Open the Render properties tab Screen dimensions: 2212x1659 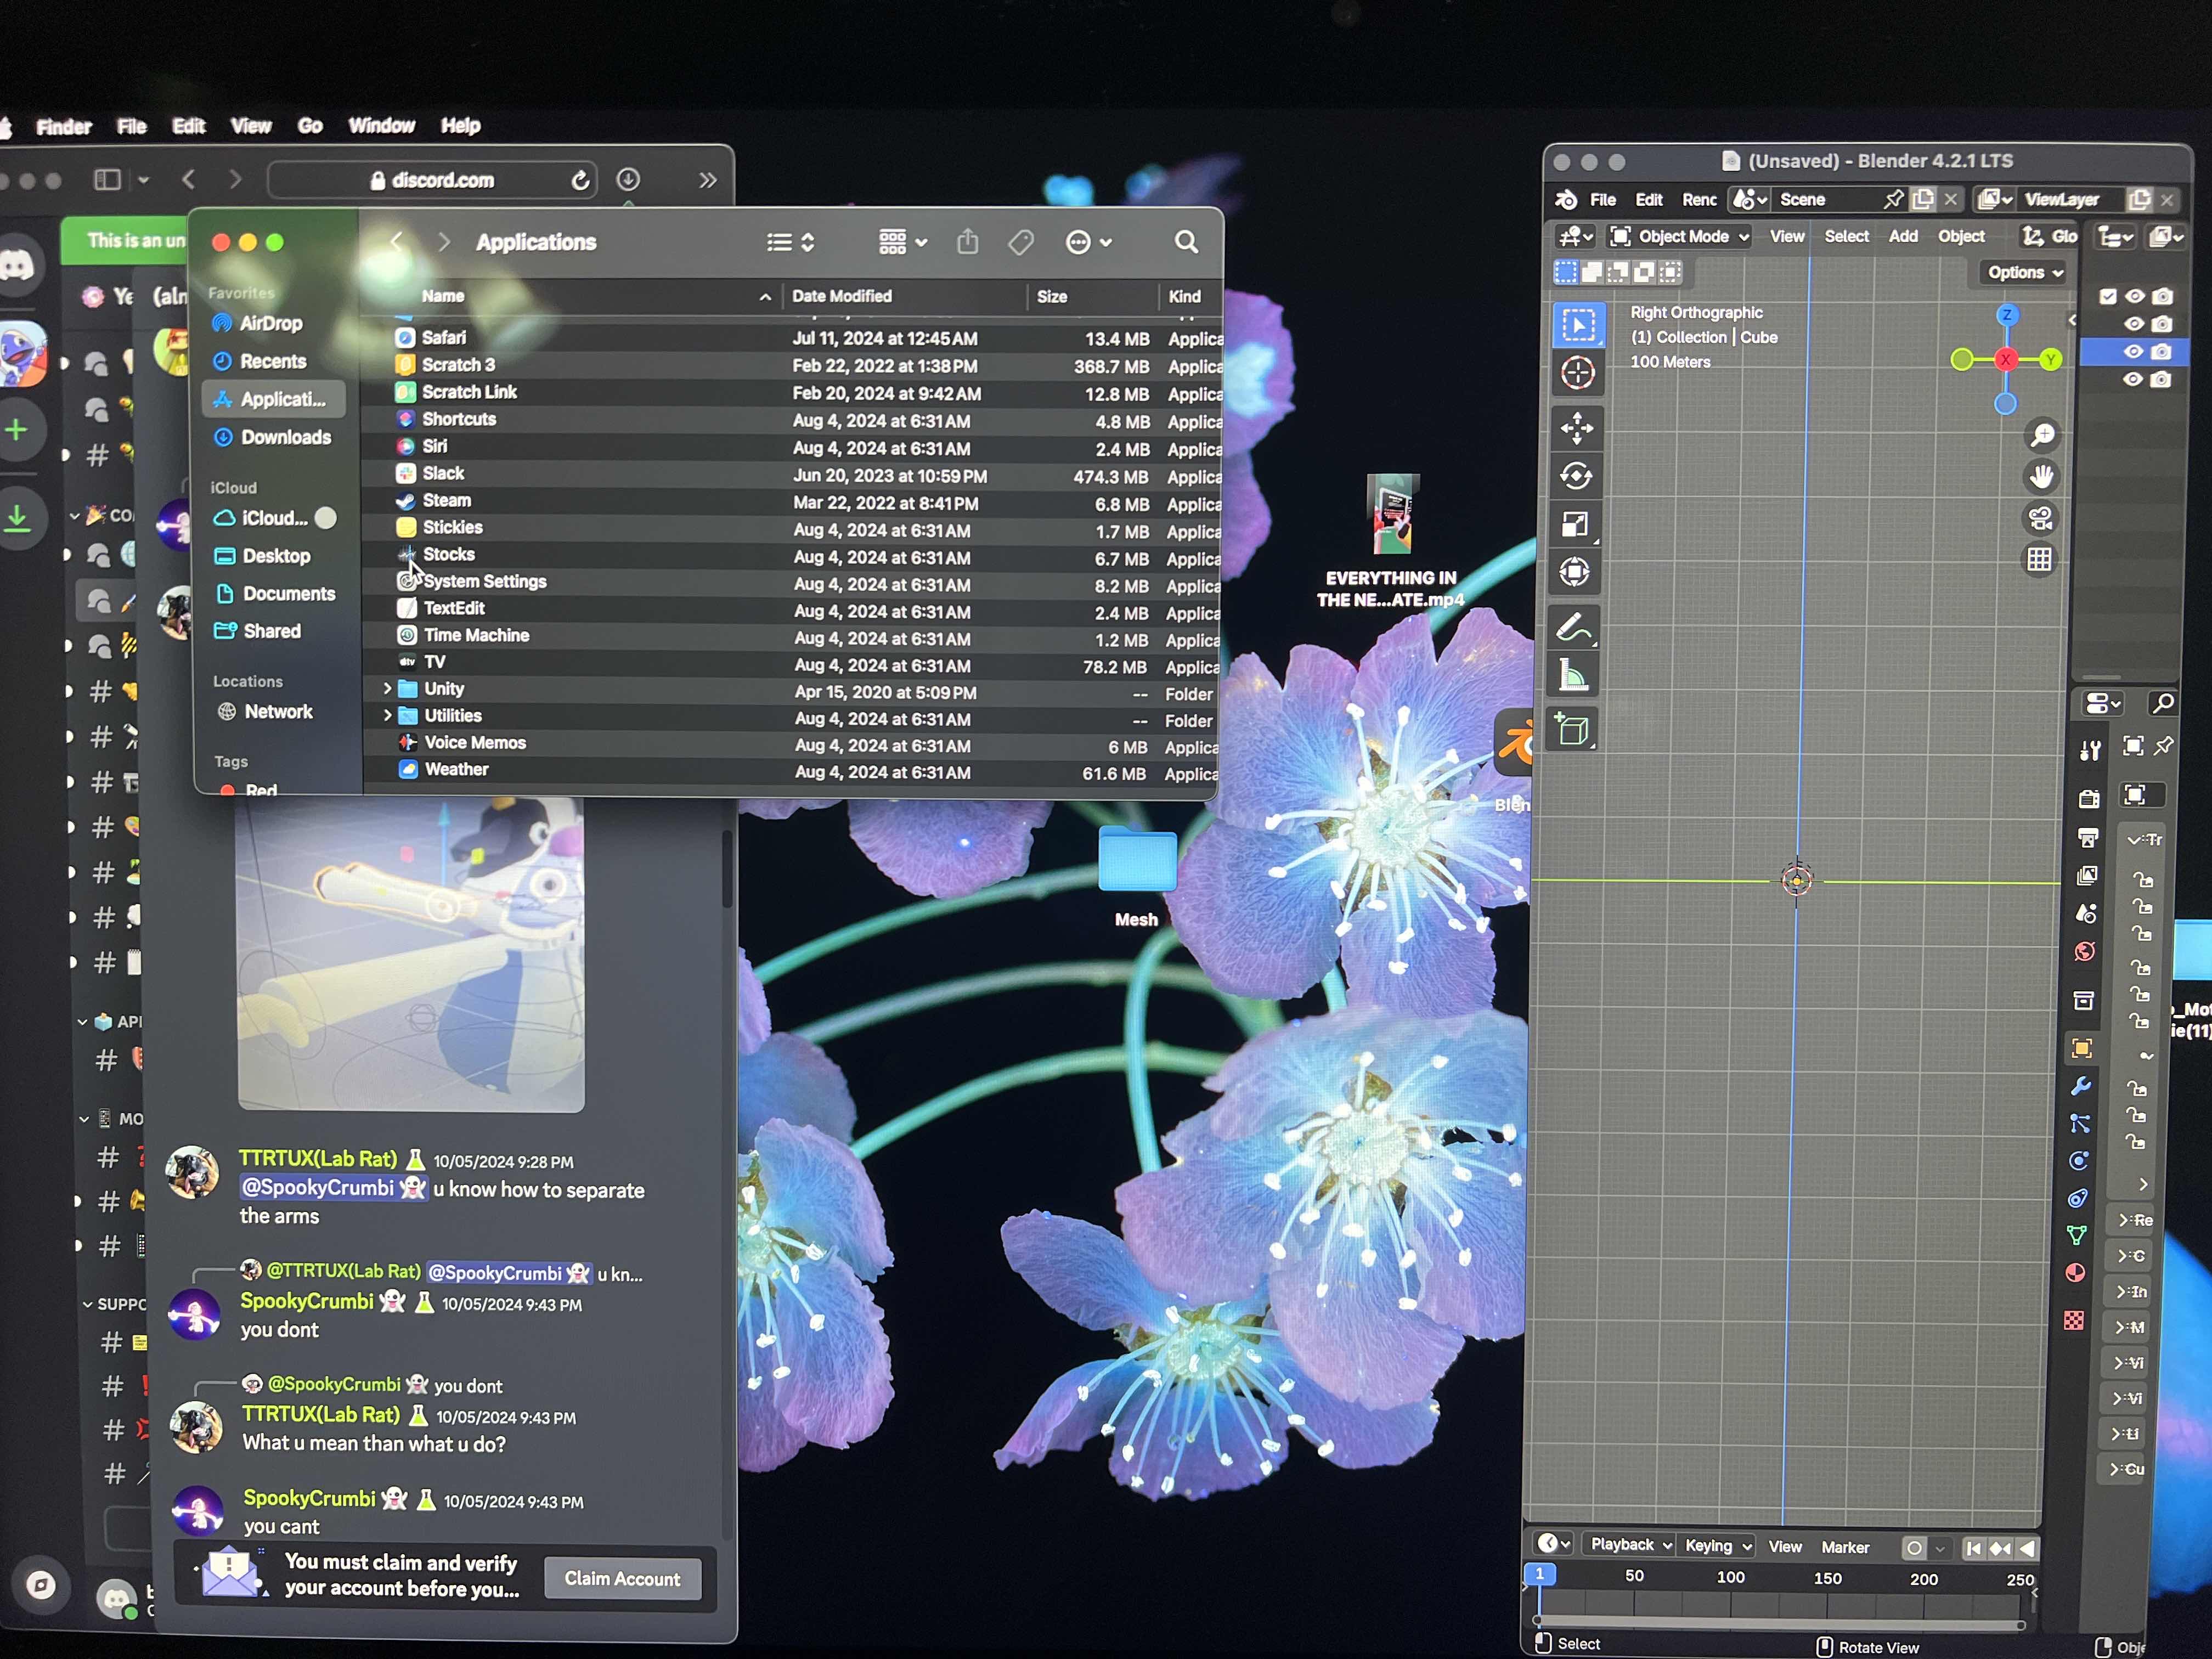click(x=2089, y=798)
